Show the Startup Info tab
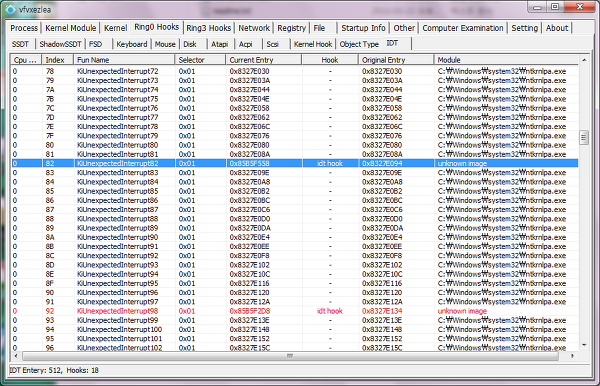The image size is (600, 386). click(363, 28)
